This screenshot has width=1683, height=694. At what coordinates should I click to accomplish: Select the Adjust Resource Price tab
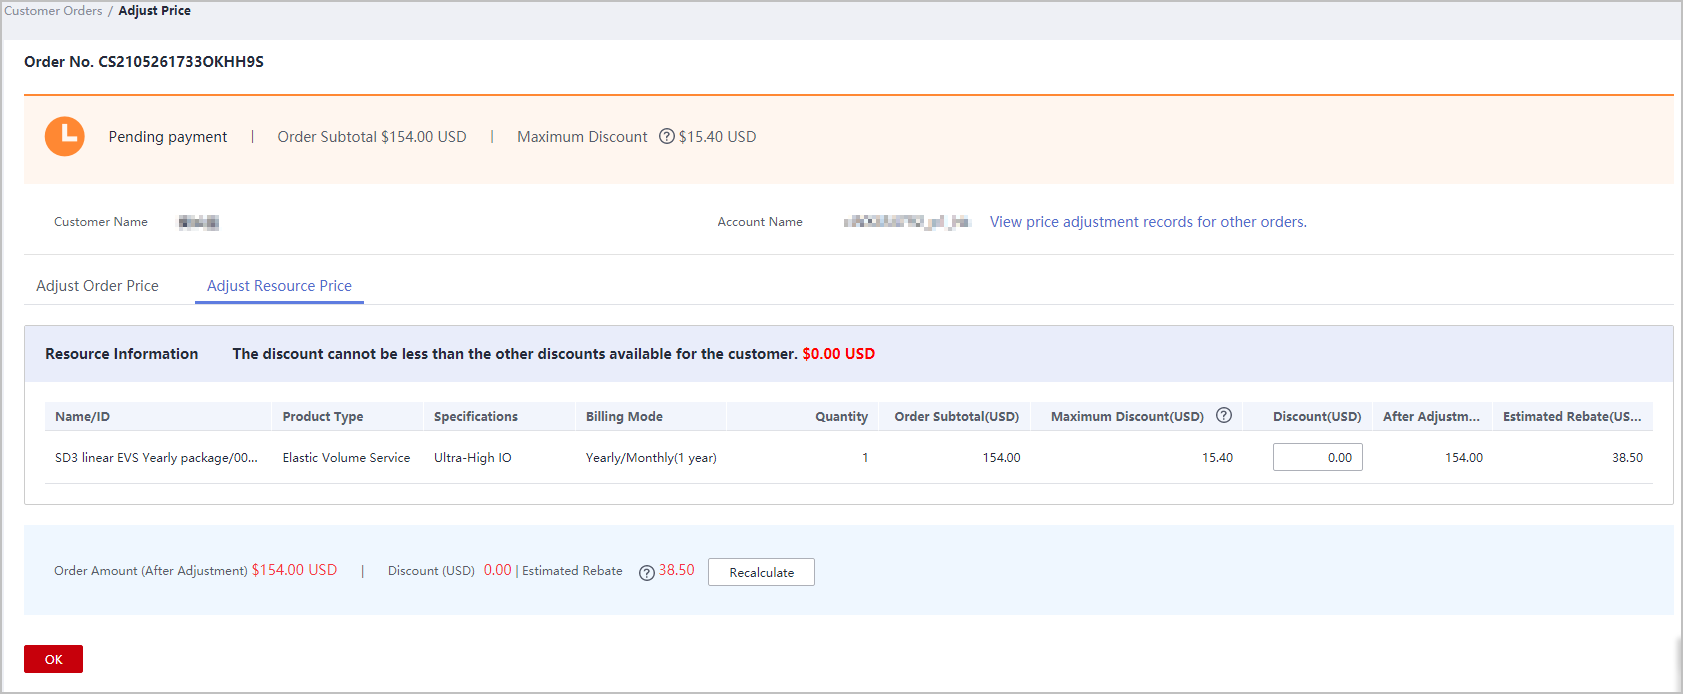coord(279,286)
